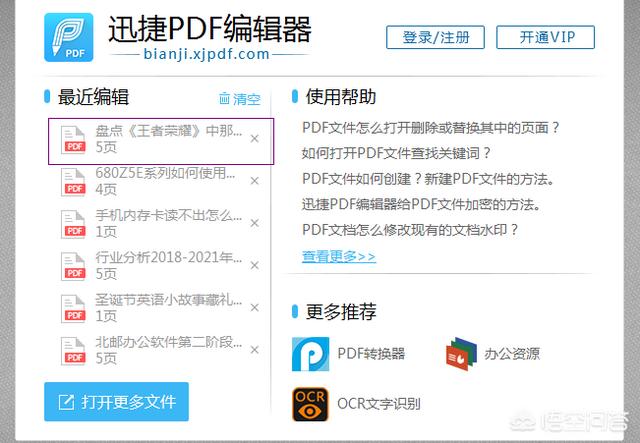The width and height of the screenshot is (640, 443).
Task: Remove 圣诞节英语小故事 entry with its X
Action: click(255, 307)
